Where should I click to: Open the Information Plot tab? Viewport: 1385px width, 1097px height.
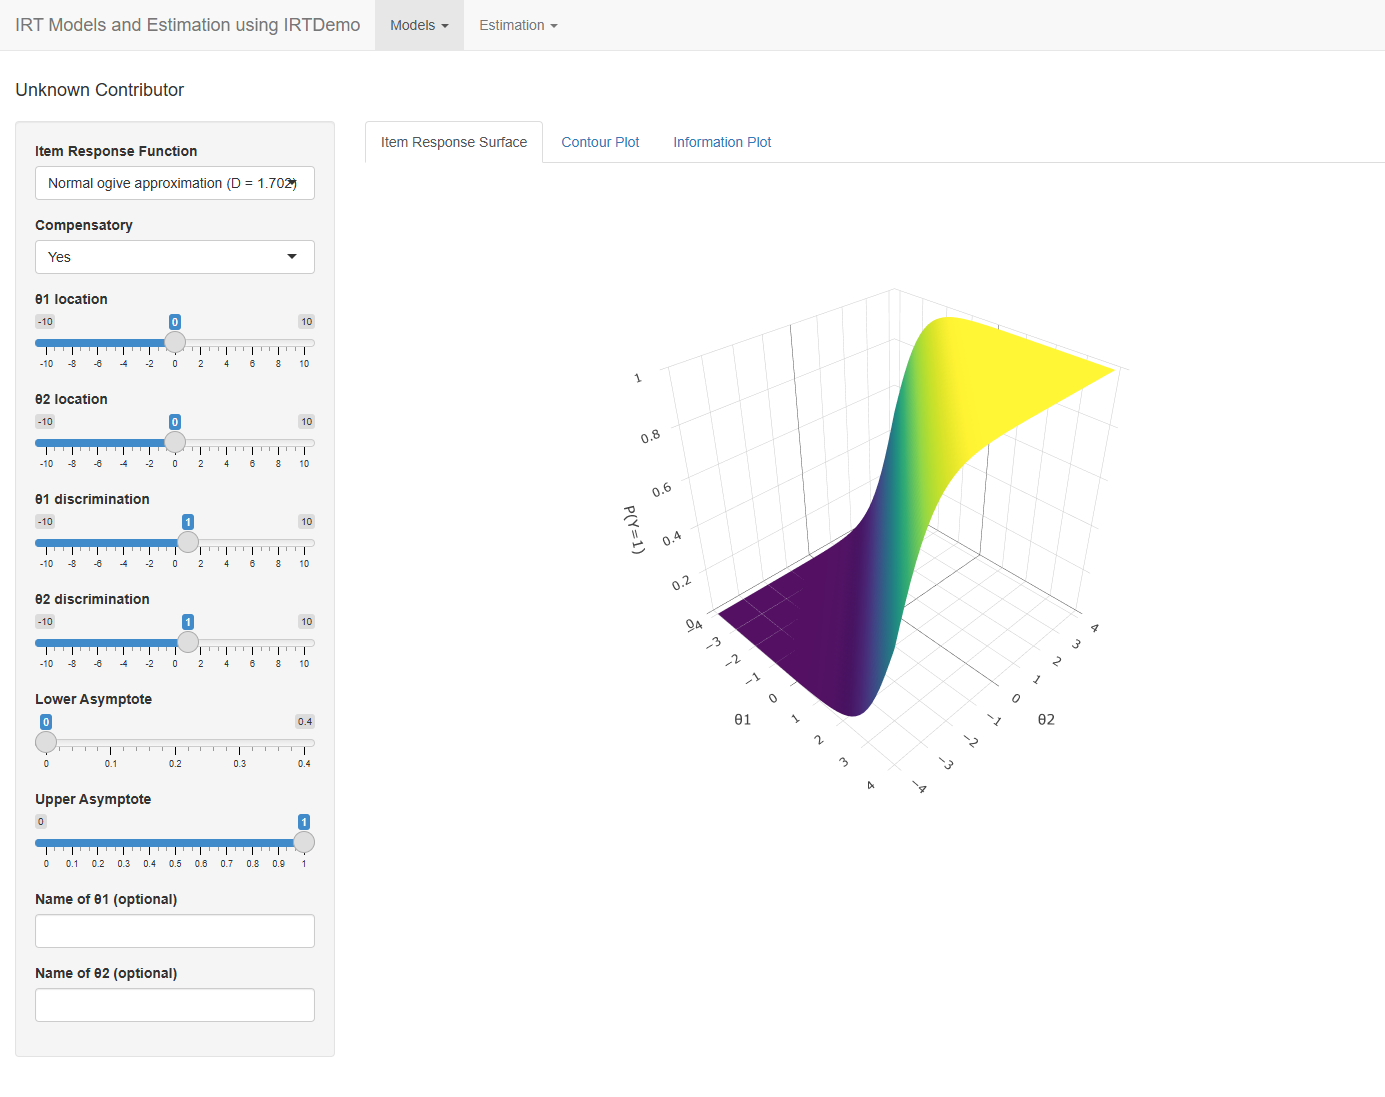(722, 142)
